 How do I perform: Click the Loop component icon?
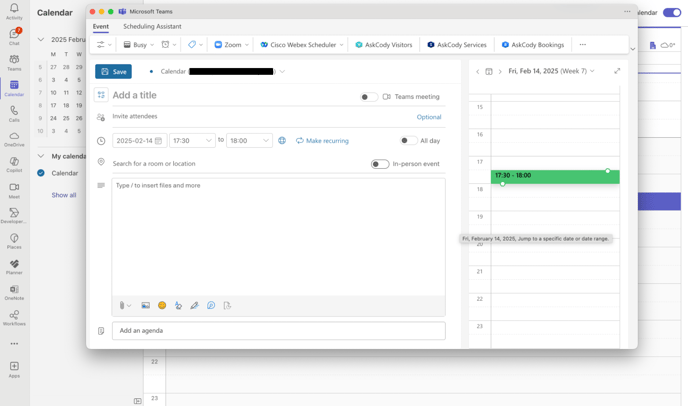coord(211,305)
